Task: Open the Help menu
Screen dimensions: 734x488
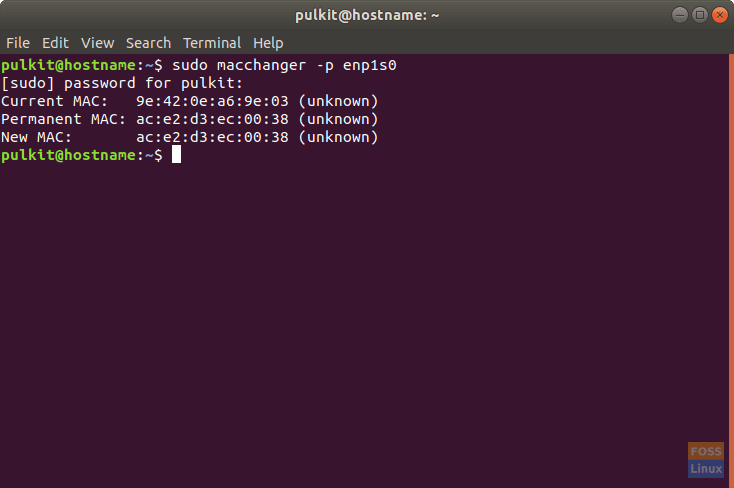Action: (x=268, y=43)
